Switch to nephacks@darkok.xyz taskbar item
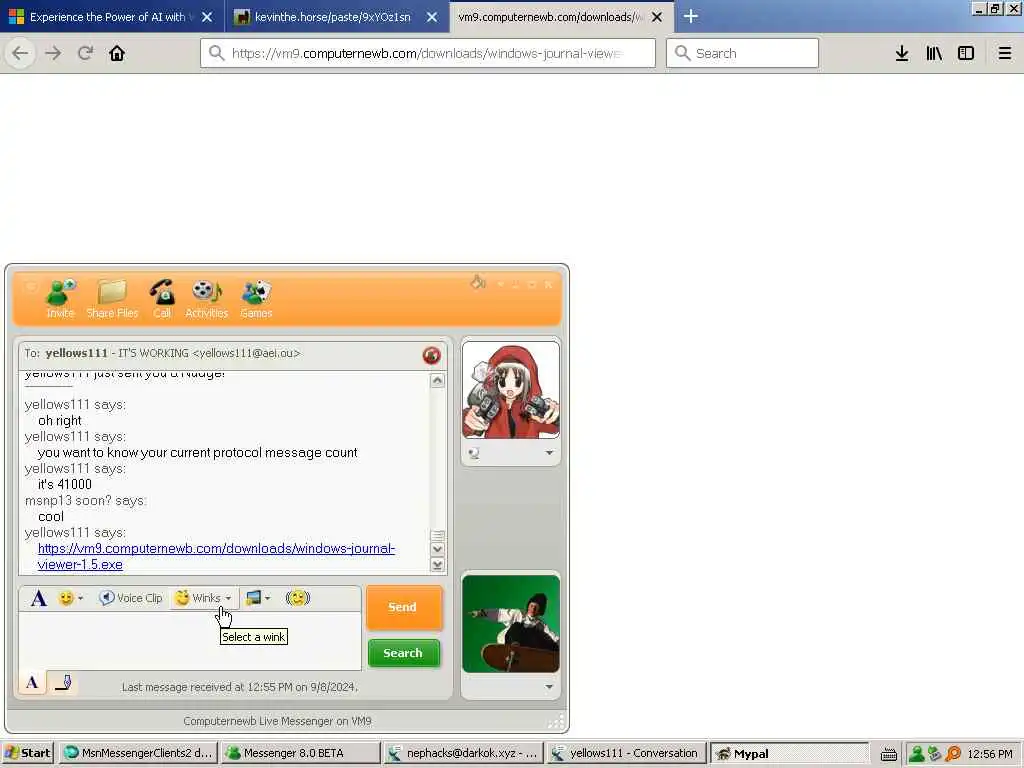 pos(463,753)
